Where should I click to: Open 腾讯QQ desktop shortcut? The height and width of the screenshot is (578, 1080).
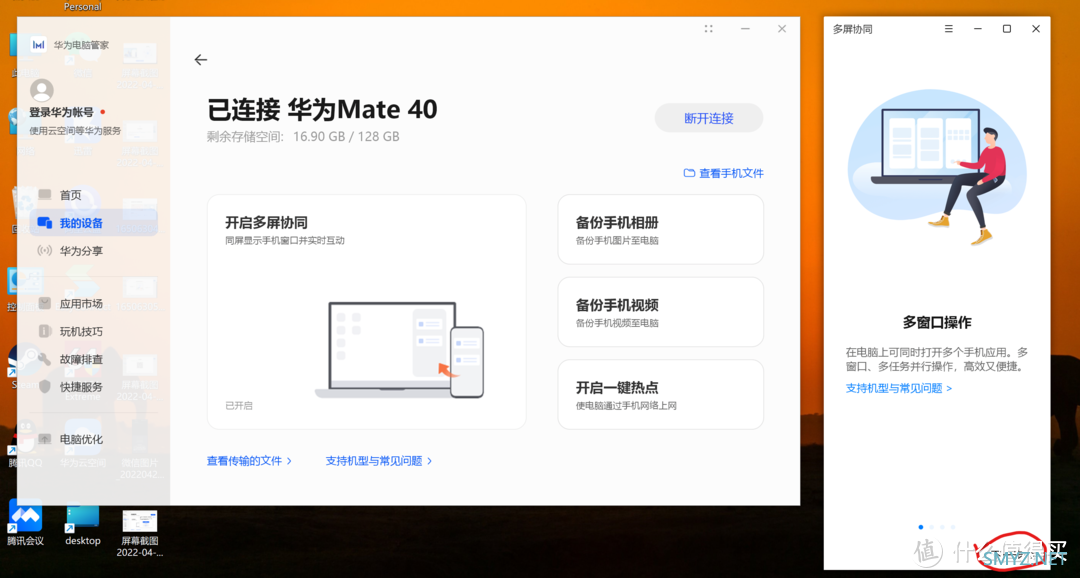pos(25,446)
